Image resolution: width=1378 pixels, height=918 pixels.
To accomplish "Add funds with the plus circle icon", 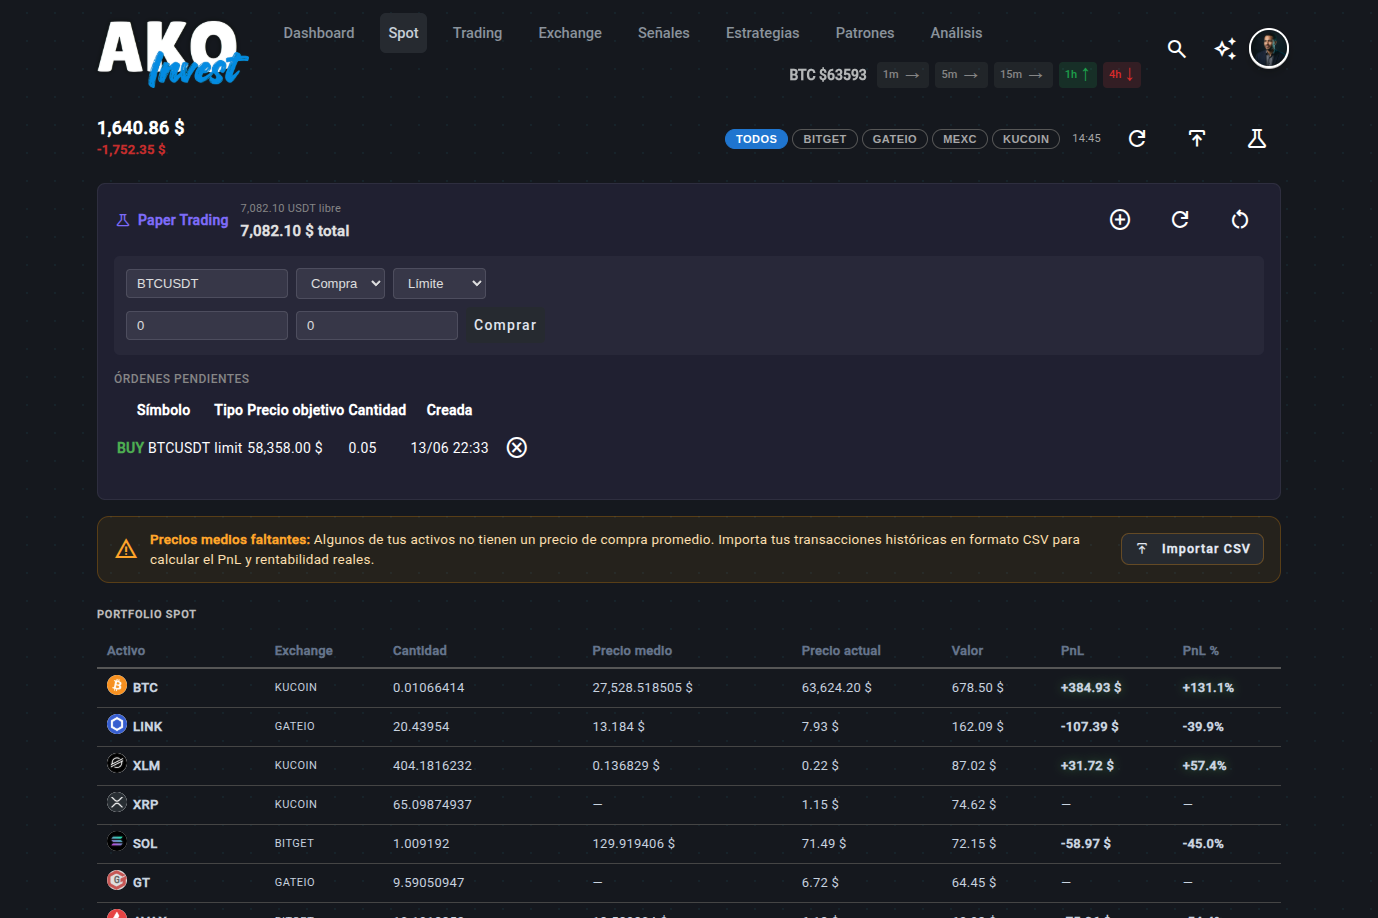I will pos(1120,220).
